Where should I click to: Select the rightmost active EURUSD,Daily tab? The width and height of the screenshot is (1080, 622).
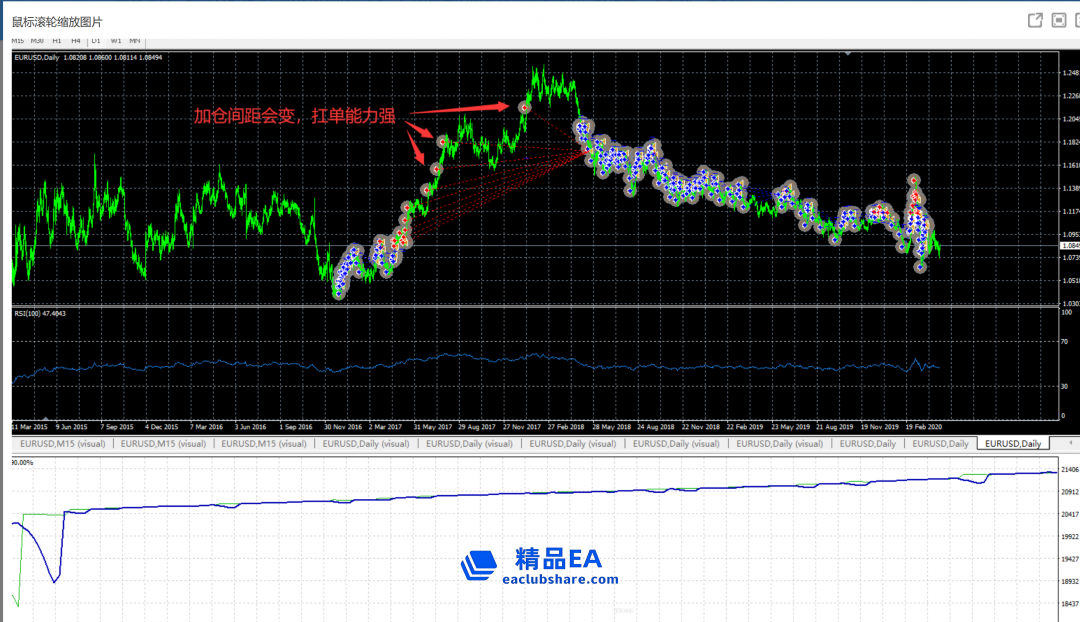[x=1013, y=443]
